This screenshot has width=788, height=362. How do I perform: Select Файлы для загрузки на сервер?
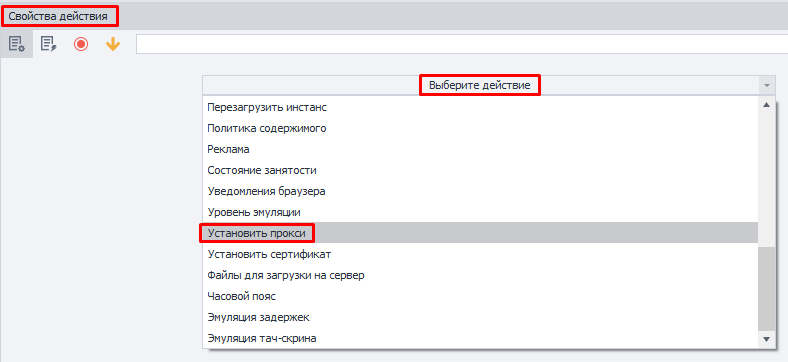coord(286,276)
